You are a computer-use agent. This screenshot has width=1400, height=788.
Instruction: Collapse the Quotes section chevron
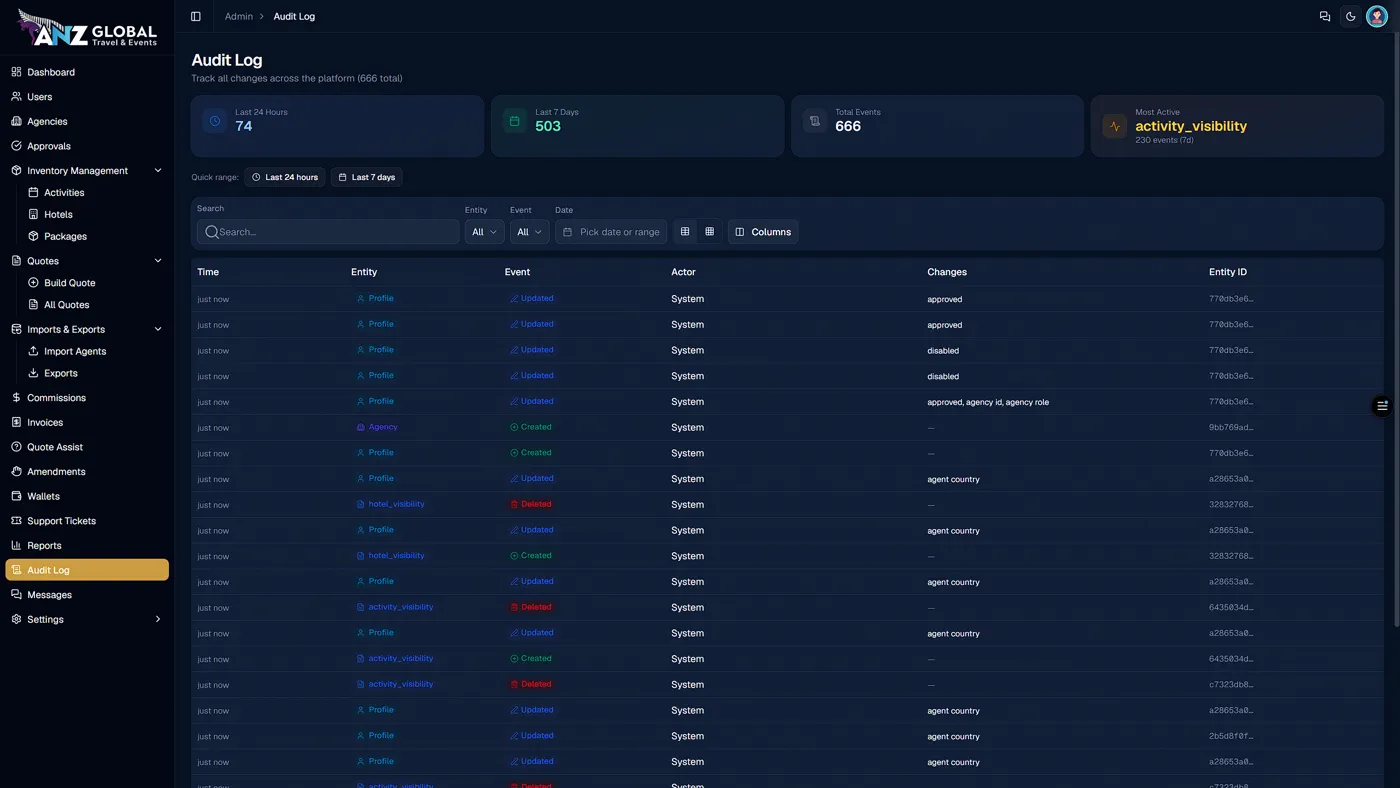tap(158, 261)
